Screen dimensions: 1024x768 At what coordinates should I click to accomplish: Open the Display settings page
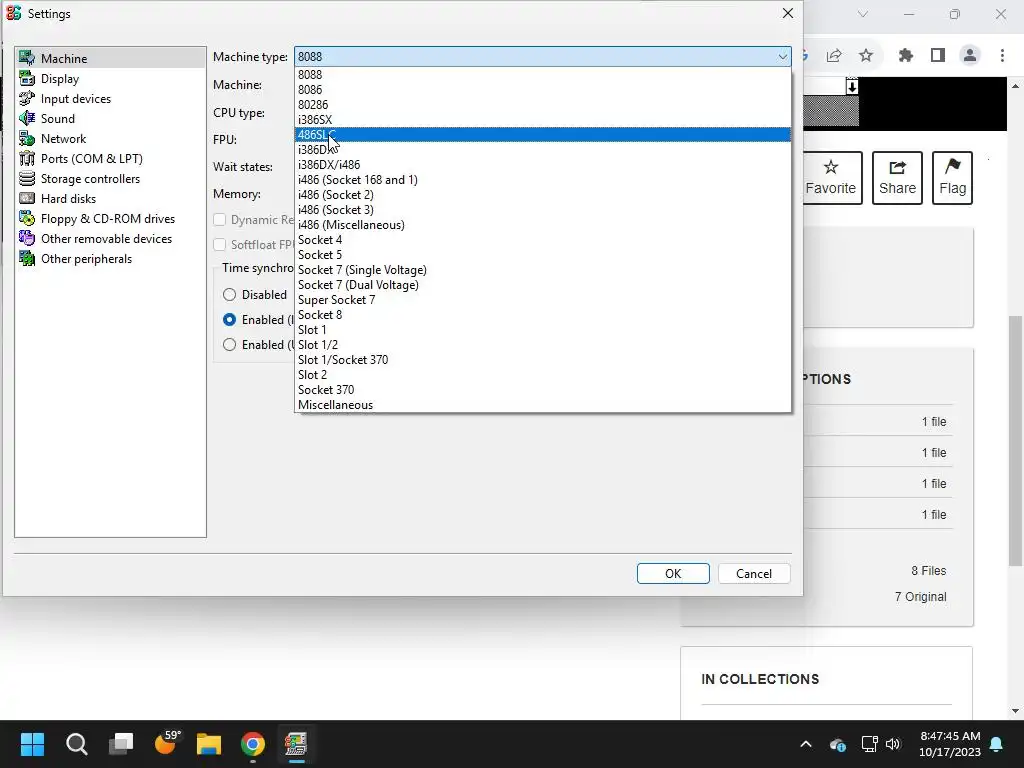point(110,78)
